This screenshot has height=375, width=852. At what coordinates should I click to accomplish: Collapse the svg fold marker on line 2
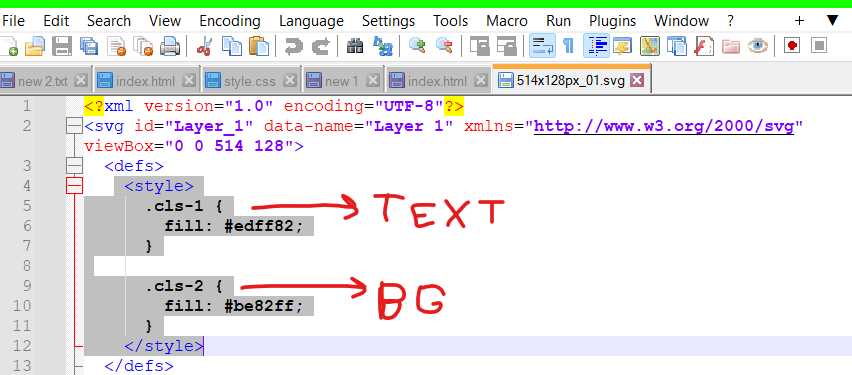74,127
